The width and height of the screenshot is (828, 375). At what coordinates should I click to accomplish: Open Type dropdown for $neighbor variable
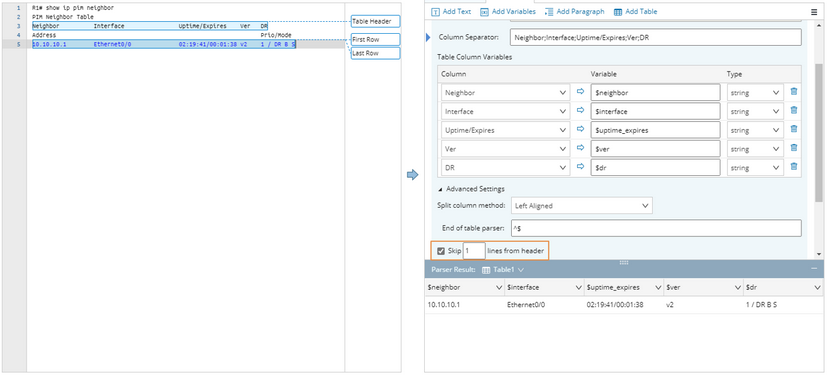click(x=755, y=92)
